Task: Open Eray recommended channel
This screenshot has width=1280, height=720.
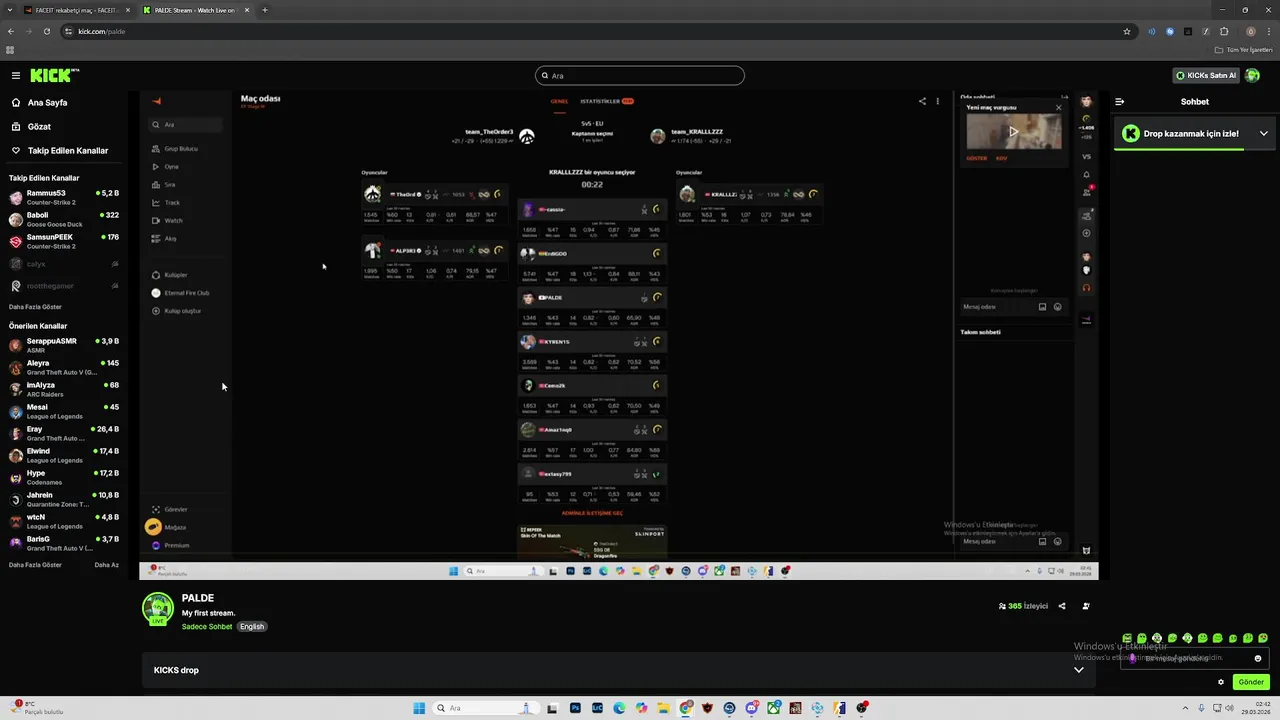Action: point(64,433)
